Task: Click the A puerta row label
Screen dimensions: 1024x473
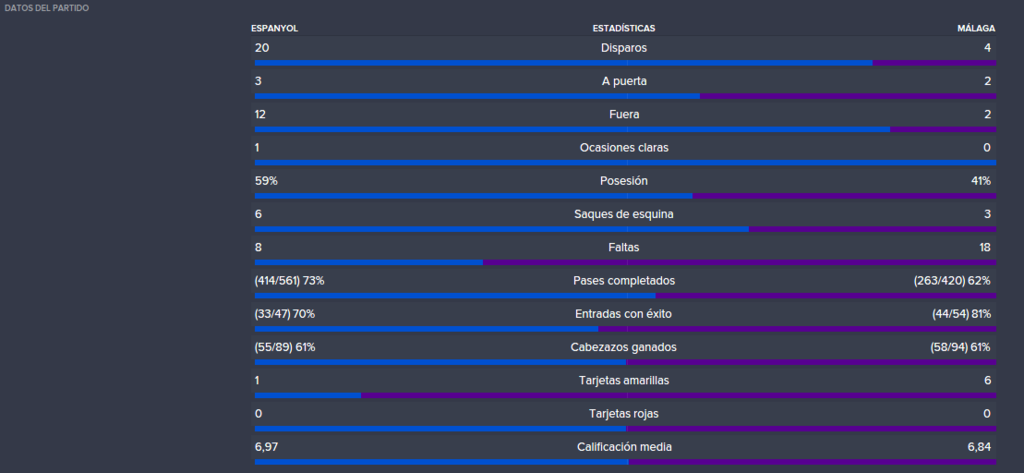Action: pyautogui.click(x=624, y=81)
